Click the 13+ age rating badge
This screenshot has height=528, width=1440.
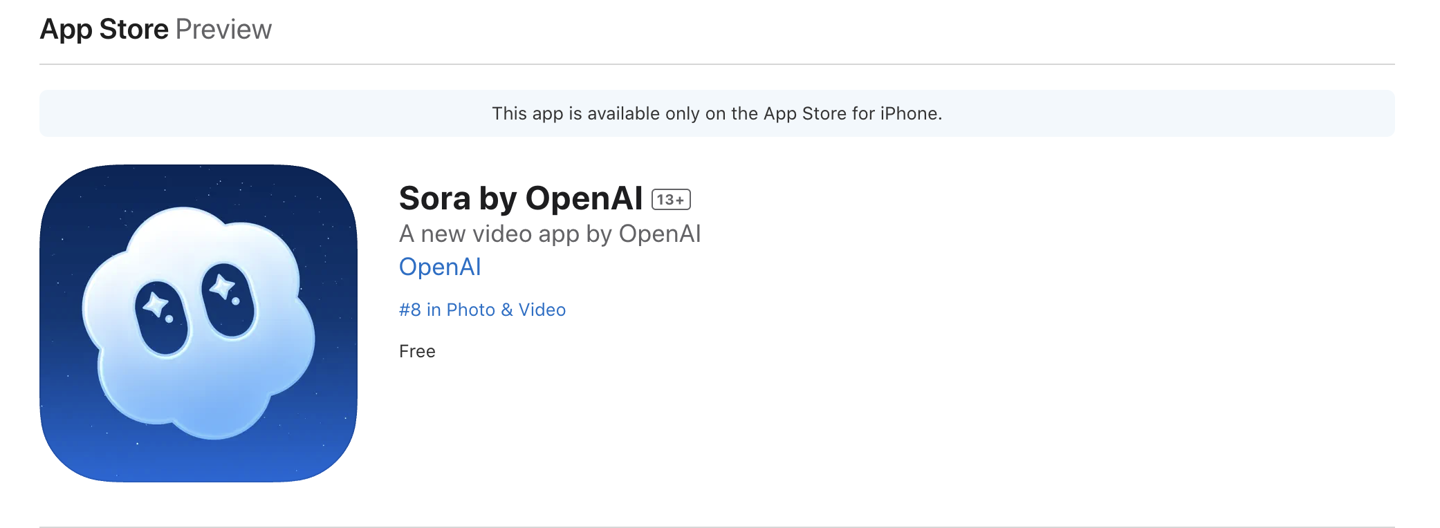pyautogui.click(x=671, y=200)
